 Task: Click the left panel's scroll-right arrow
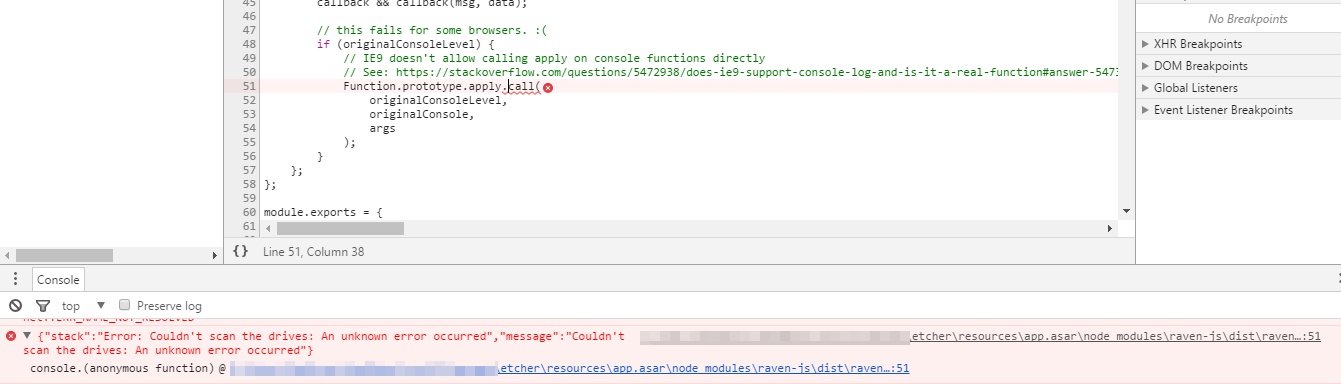(215, 256)
